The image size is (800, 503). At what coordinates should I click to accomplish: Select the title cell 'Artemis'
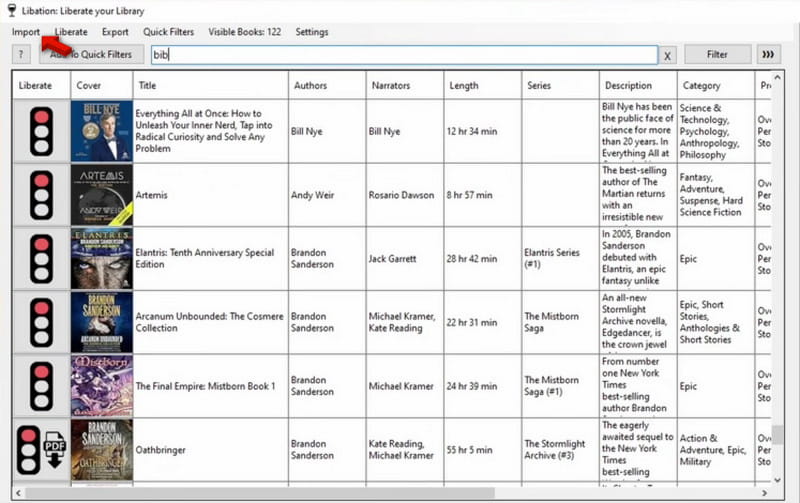[x=210, y=195]
